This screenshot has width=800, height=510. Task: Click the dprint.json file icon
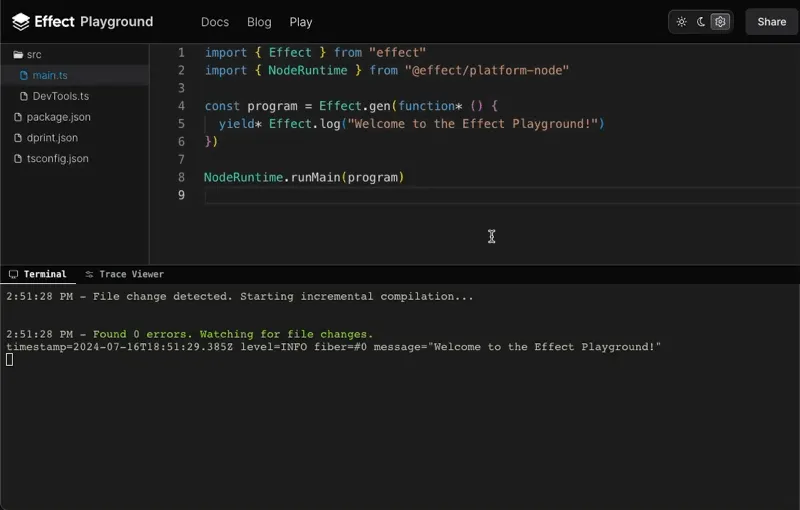(x=18, y=138)
